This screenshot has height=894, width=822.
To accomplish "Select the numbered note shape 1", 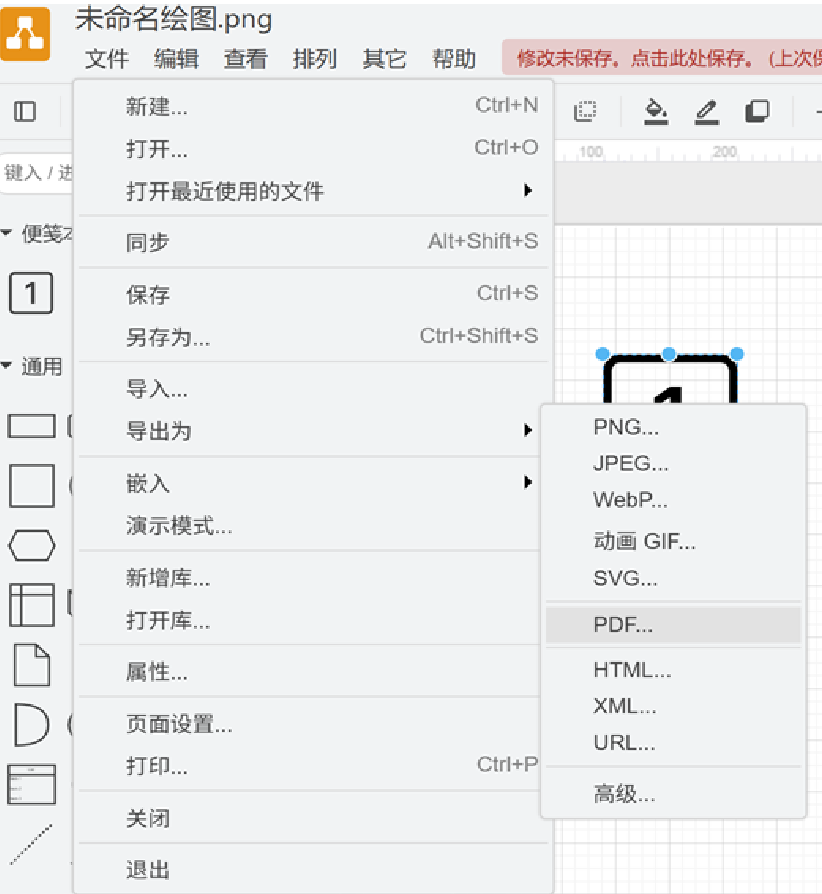I will pos(31,293).
